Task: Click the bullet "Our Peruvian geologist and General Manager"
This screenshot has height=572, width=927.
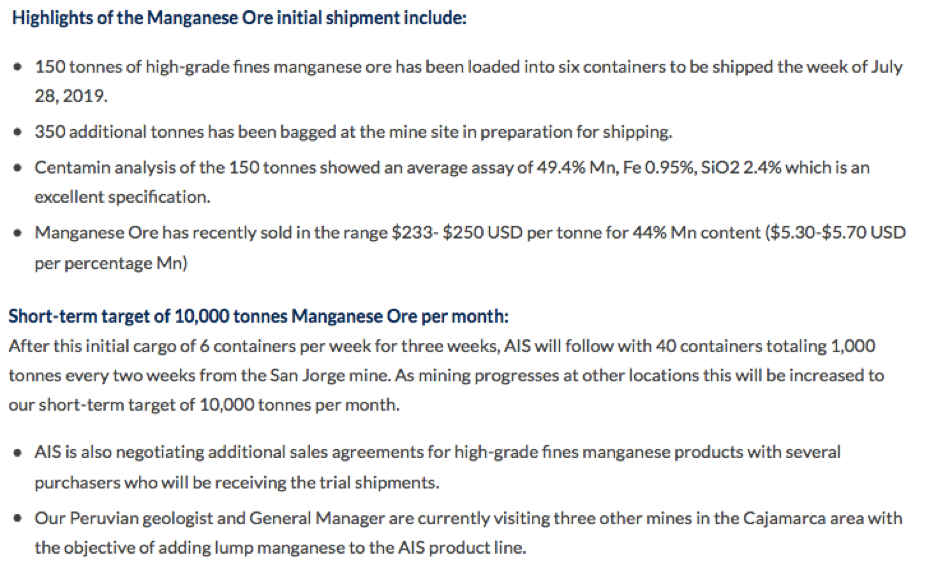Action: pyautogui.click(x=468, y=518)
